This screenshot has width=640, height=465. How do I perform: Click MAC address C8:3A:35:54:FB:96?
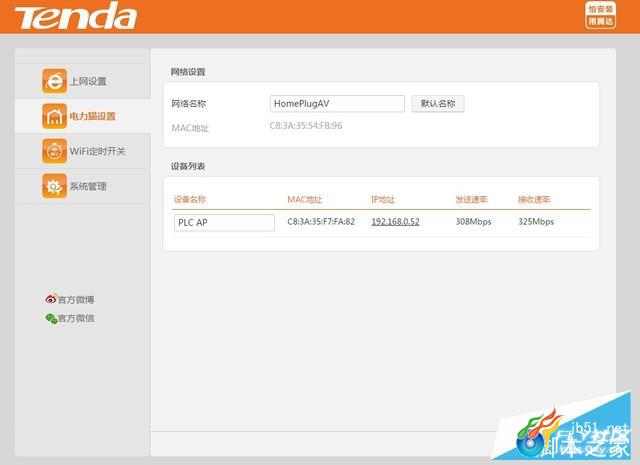point(306,126)
